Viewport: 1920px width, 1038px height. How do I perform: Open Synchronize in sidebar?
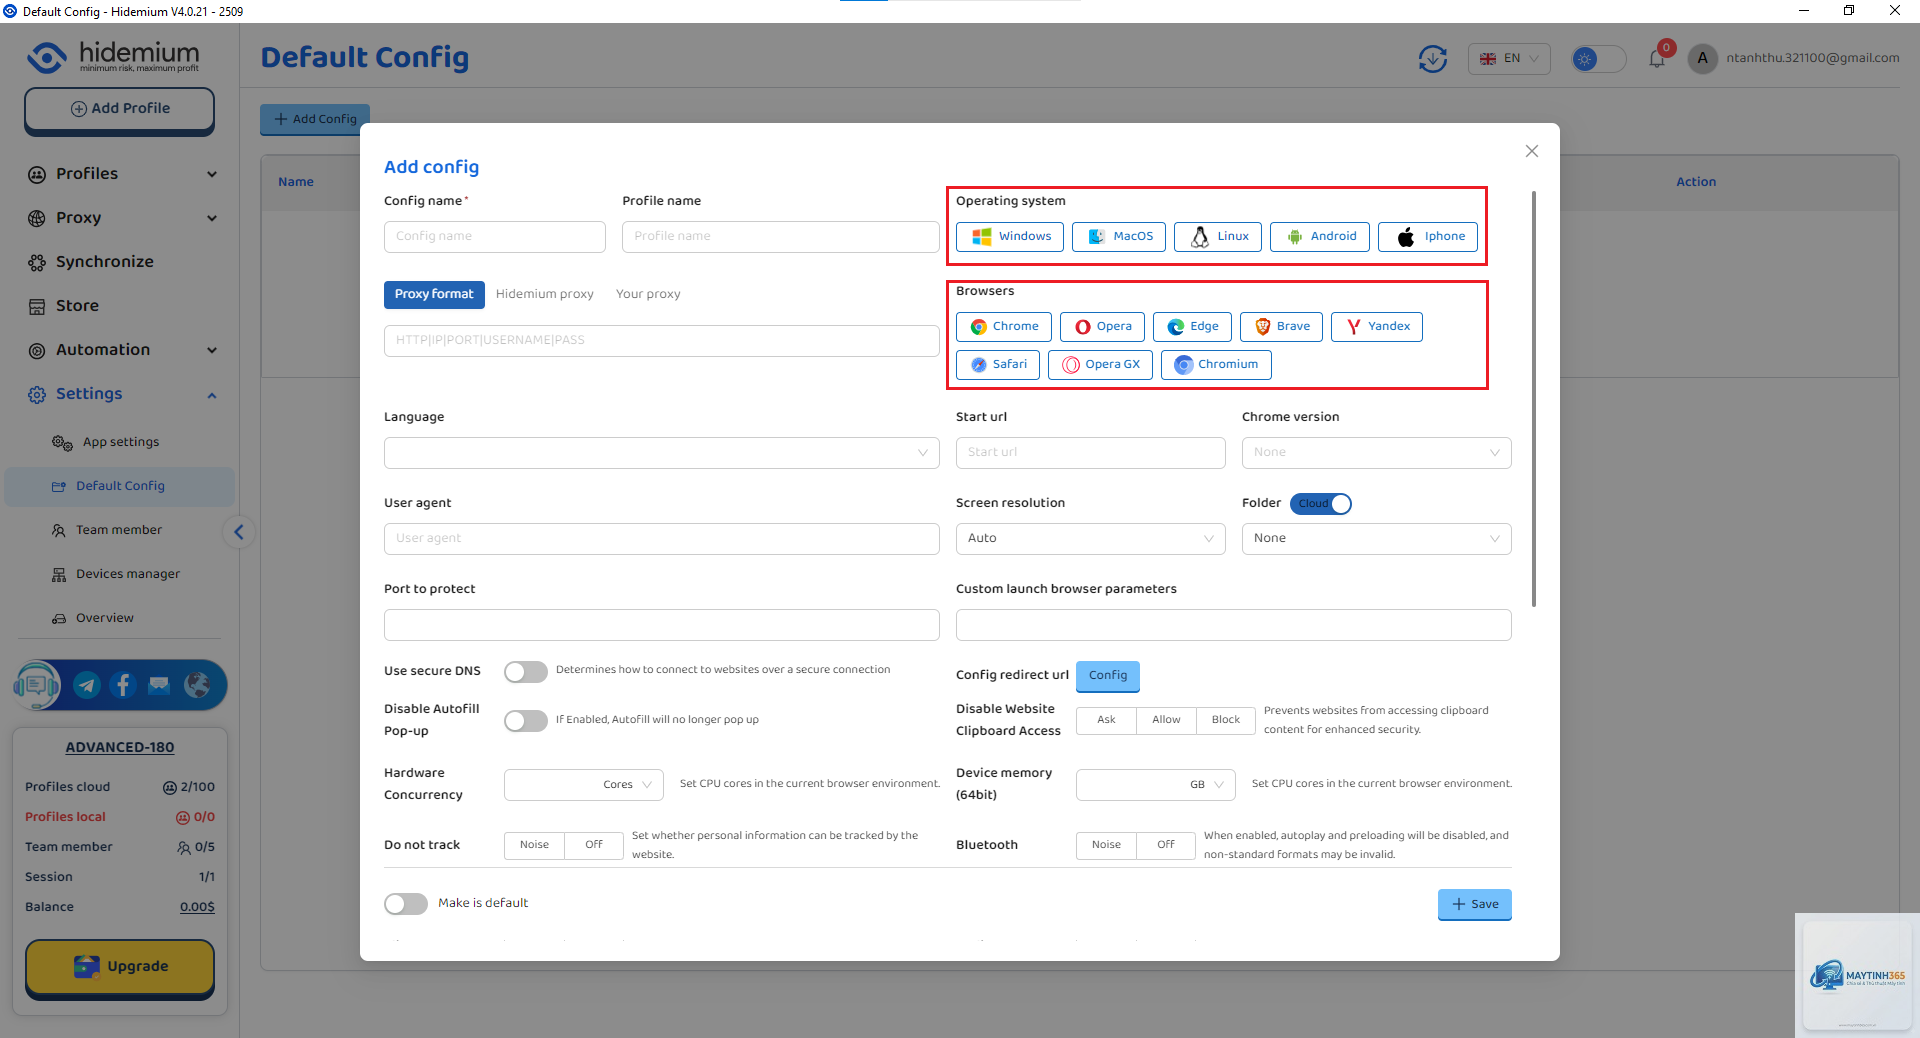click(x=120, y=262)
